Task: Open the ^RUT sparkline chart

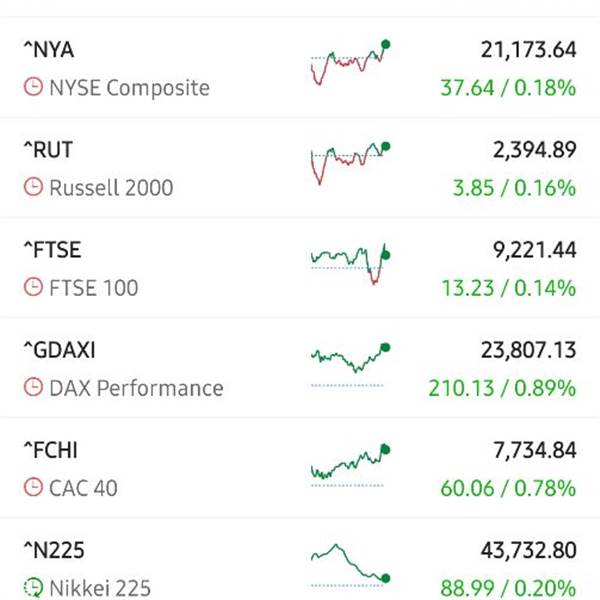Action: coord(351,163)
